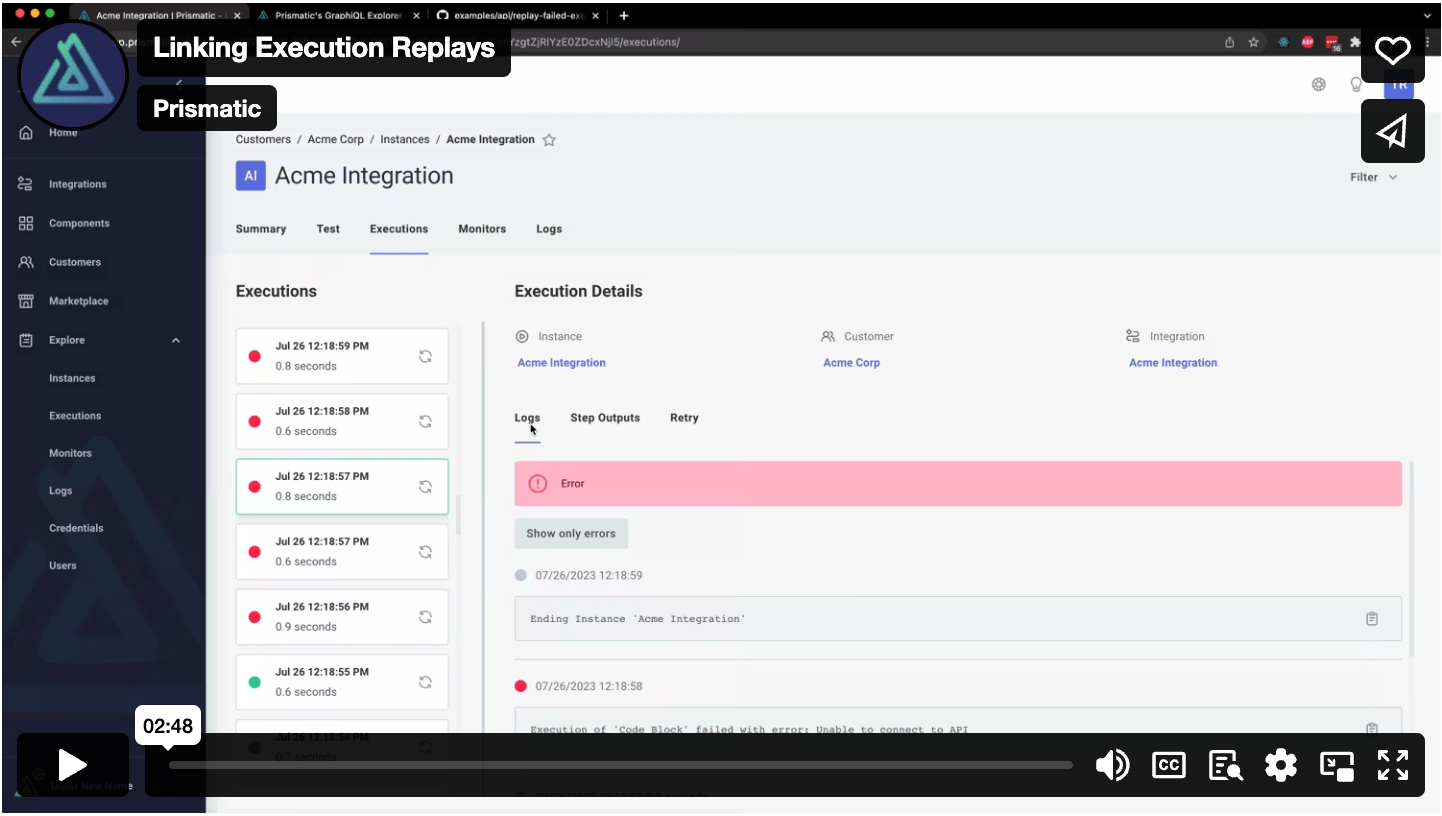Image resolution: width=1442 pixels, height=816 pixels.
Task: Click Show only errors button
Action: click(x=571, y=533)
